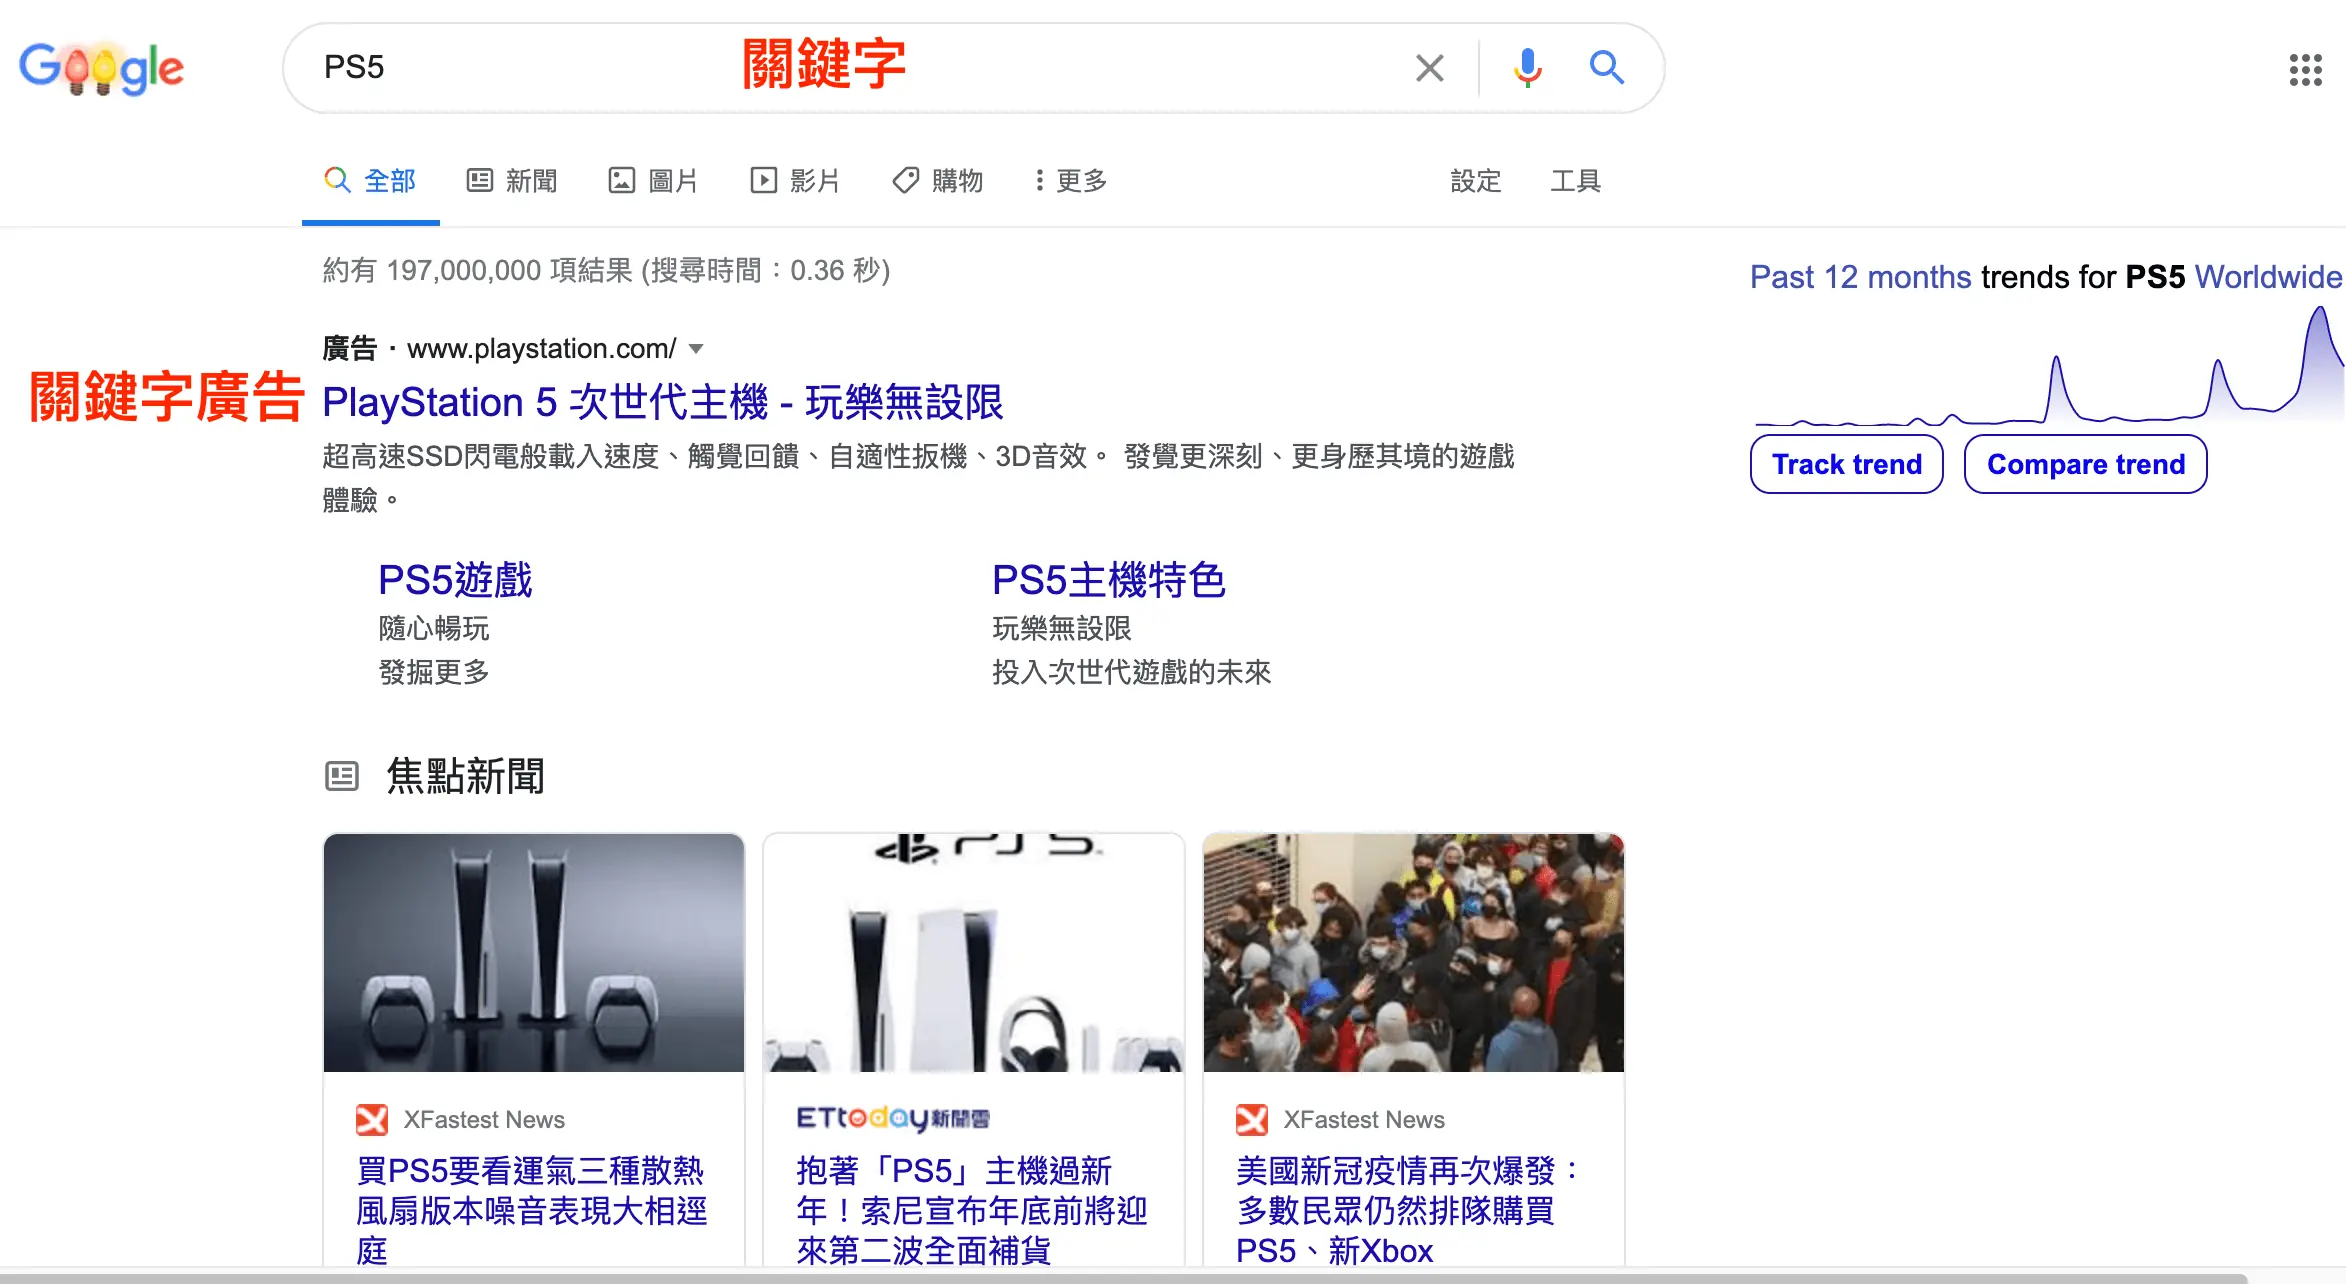Switch to the 新聞 tab
This screenshot has height=1284, width=2346.
pos(512,181)
